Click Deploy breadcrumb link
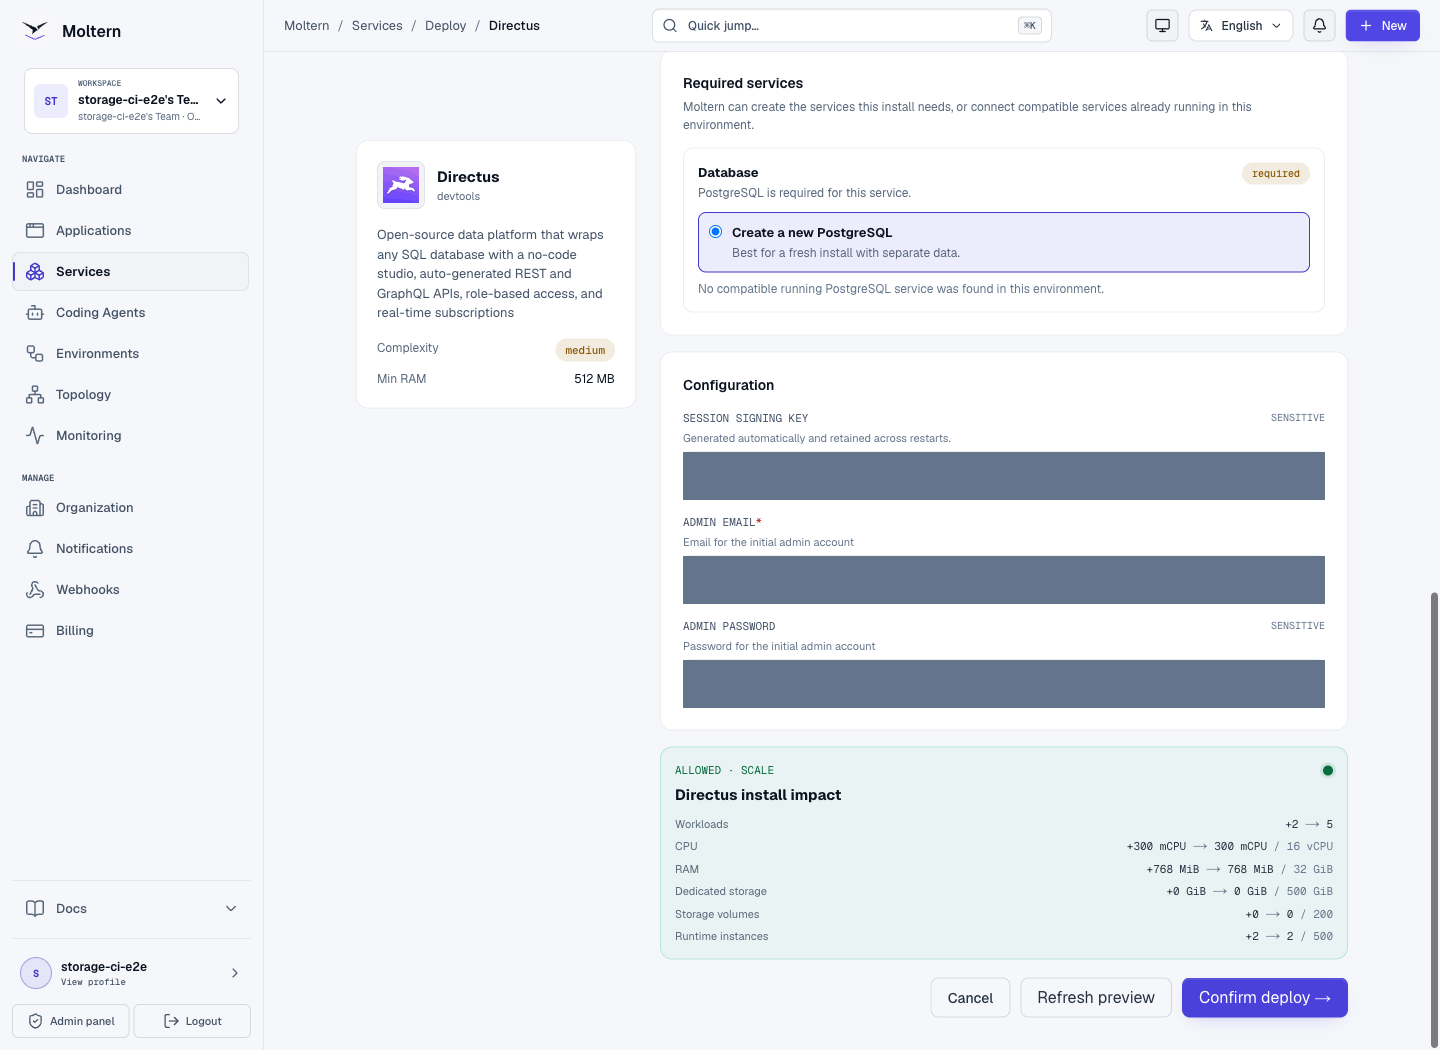 click(446, 26)
